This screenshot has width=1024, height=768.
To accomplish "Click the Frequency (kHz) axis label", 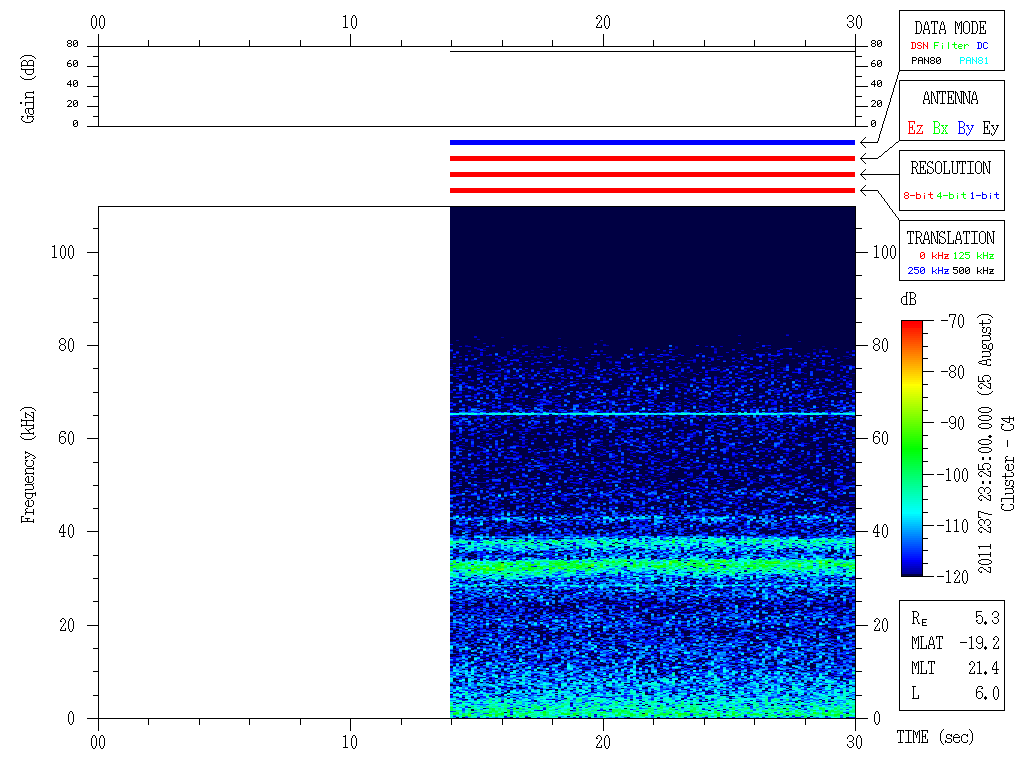I will (27, 465).
